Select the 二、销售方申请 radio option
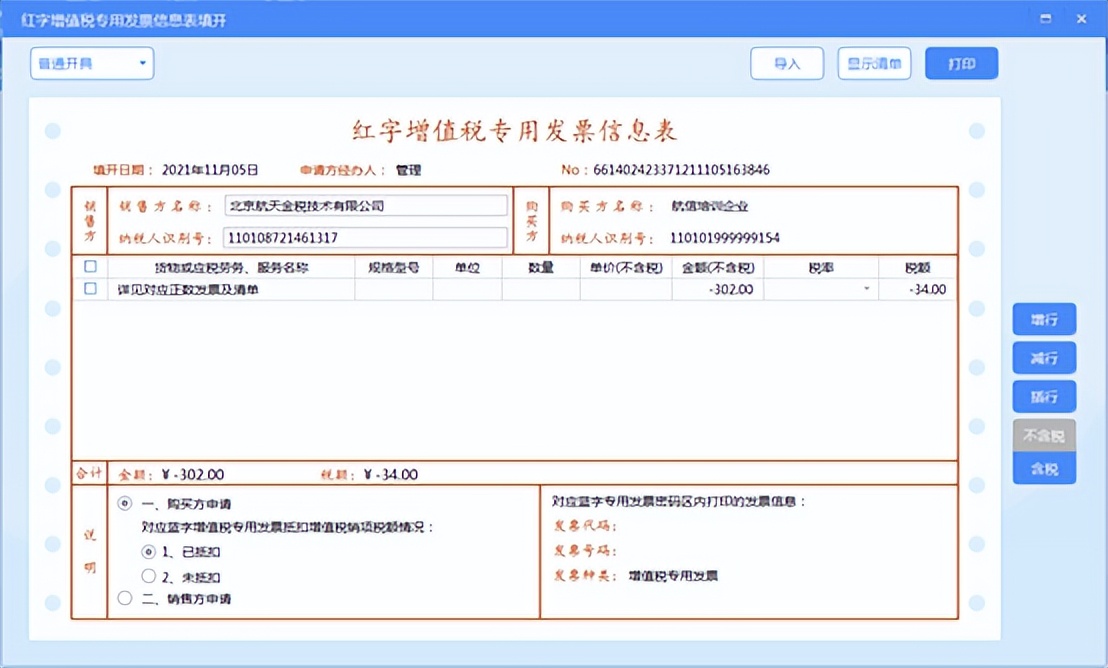The height and width of the screenshot is (668, 1108). click(125, 598)
